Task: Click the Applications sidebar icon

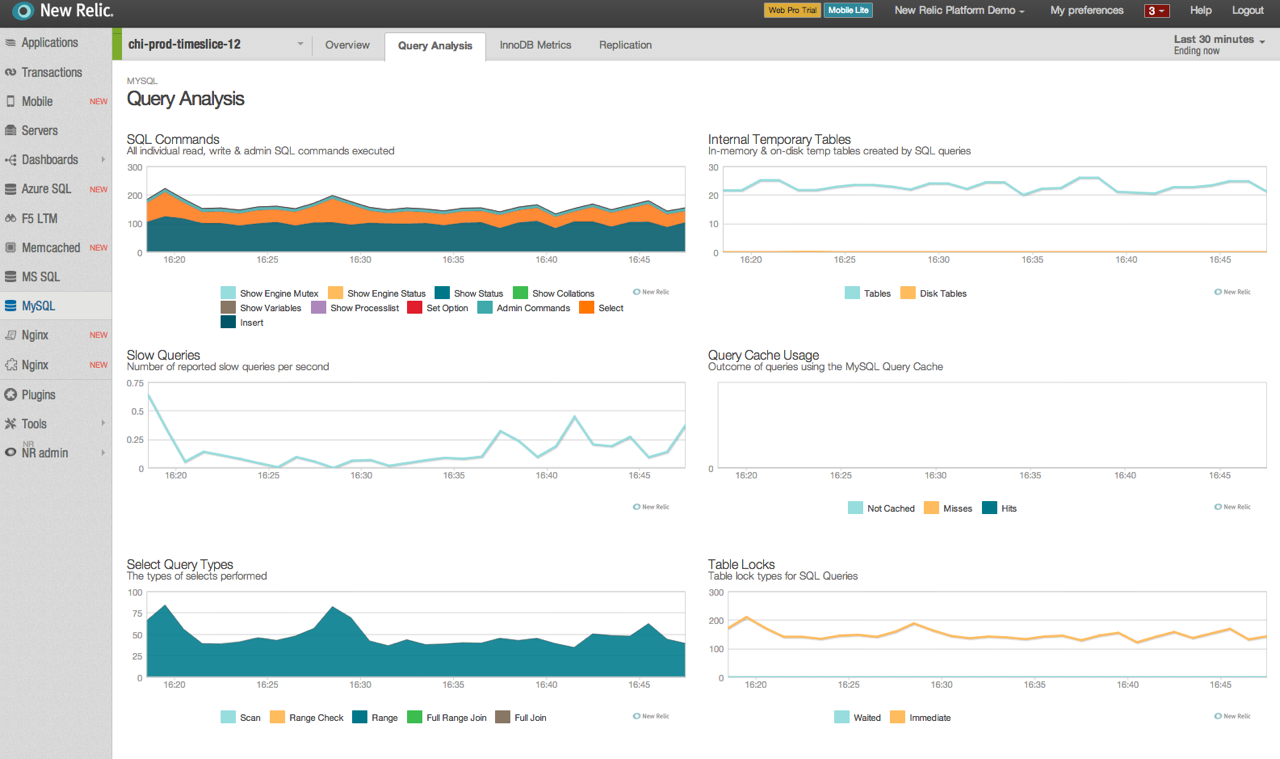Action: point(11,43)
